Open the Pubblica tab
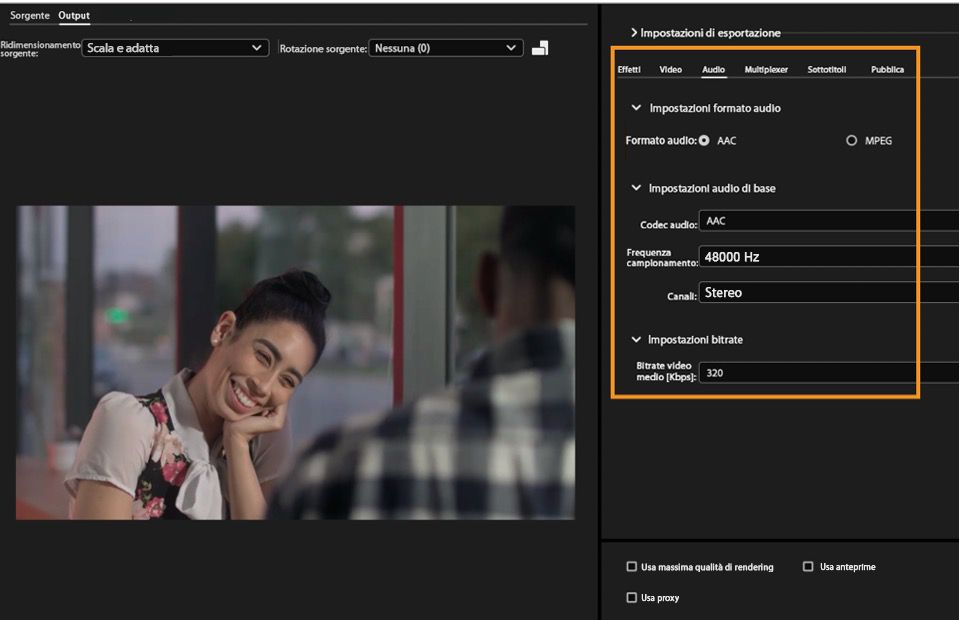The height and width of the screenshot is (620, 960). [x=887, y=69]
